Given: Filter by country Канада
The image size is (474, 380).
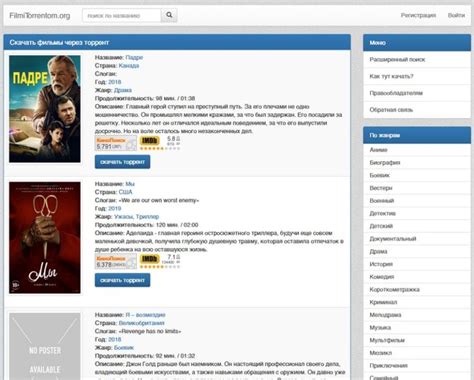Looking at the screenshot, I should tap(129, 65).
